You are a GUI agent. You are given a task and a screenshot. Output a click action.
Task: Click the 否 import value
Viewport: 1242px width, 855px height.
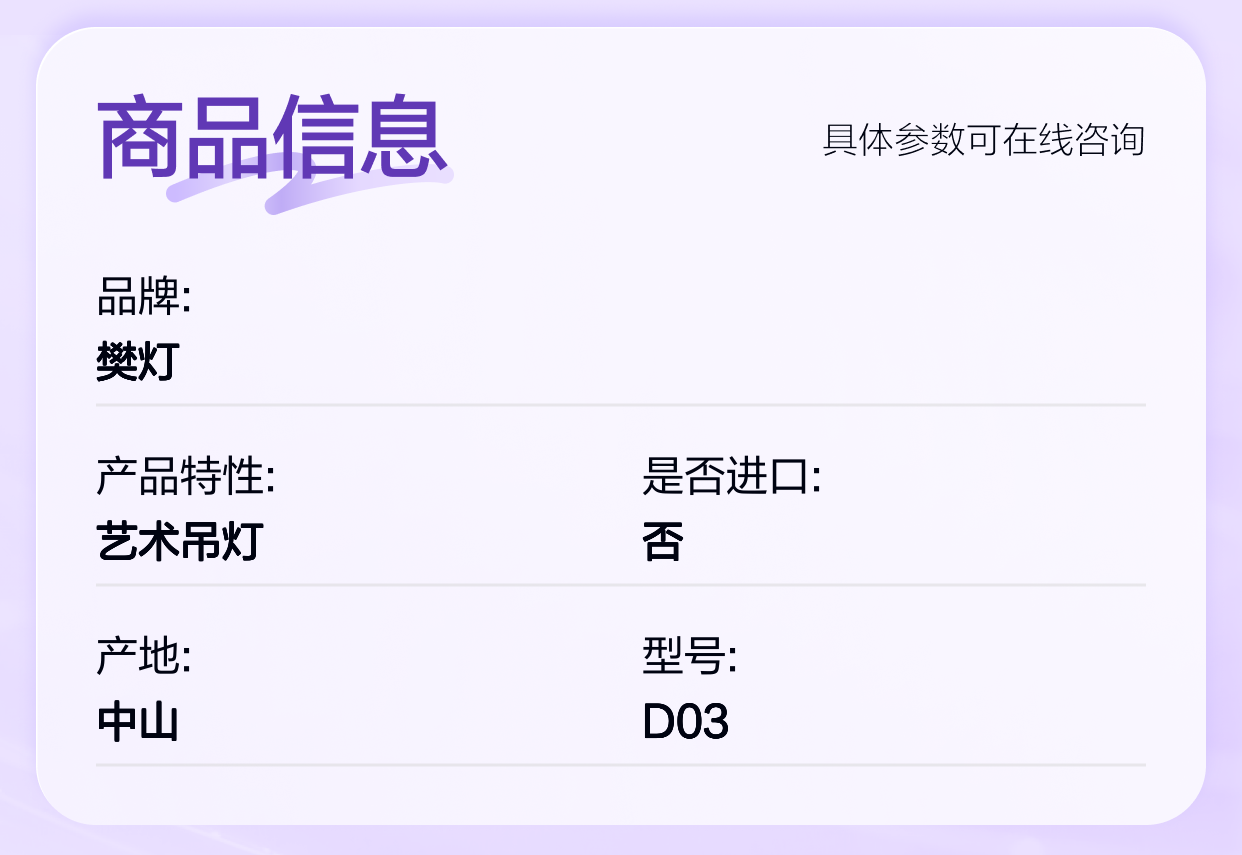tap(663, 541)
